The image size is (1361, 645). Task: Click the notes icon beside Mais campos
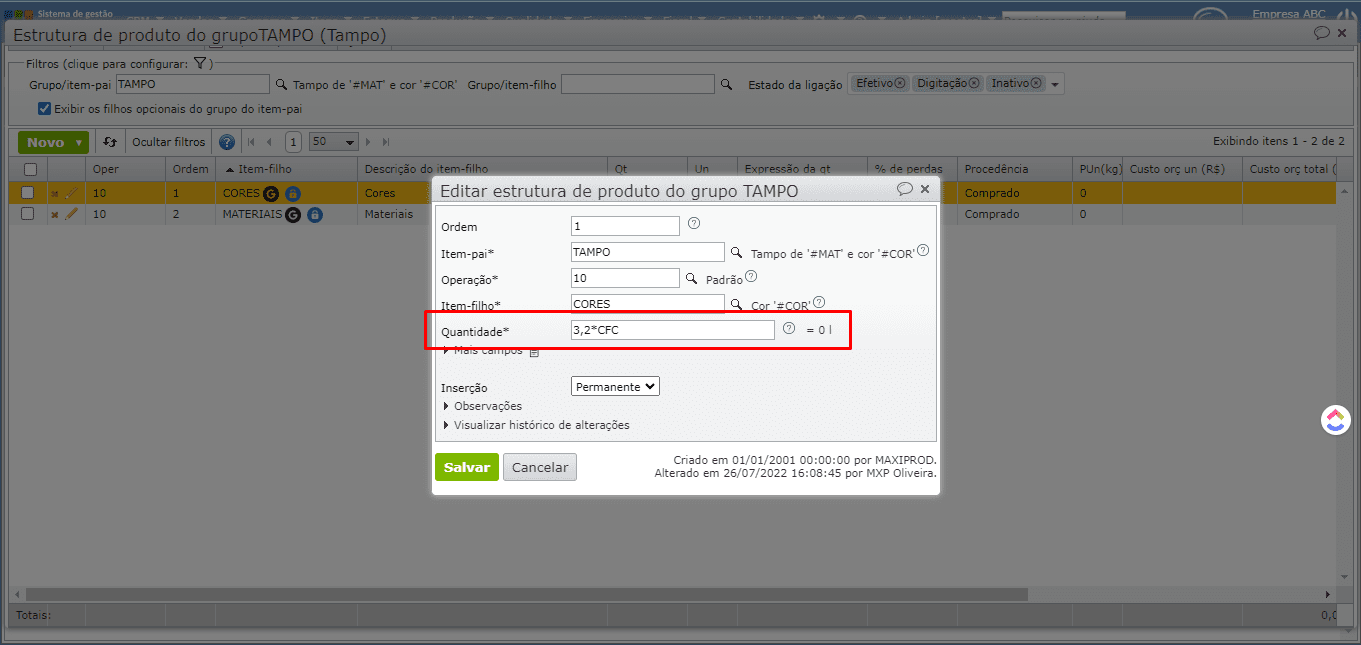click(x=534, y=352)
